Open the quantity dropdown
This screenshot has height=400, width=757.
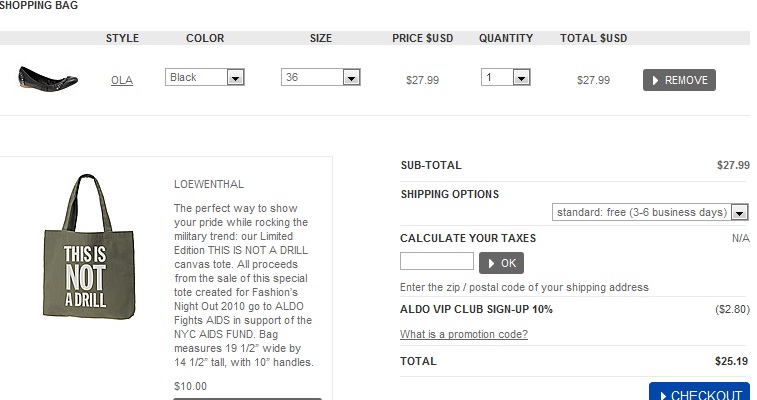tap(505, 77)
